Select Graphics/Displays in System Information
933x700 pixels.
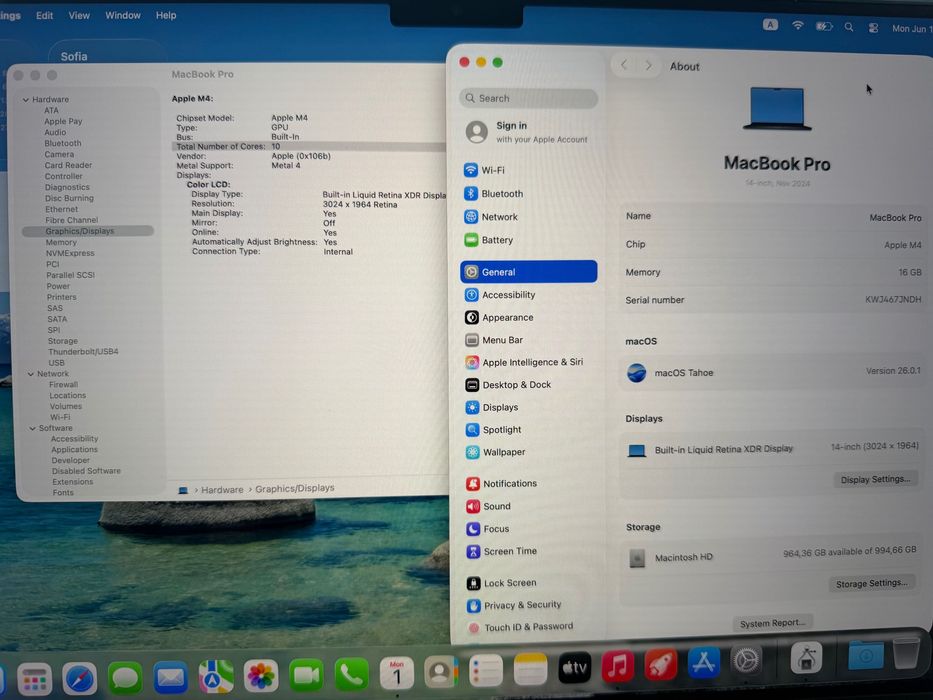click(87, 231)
